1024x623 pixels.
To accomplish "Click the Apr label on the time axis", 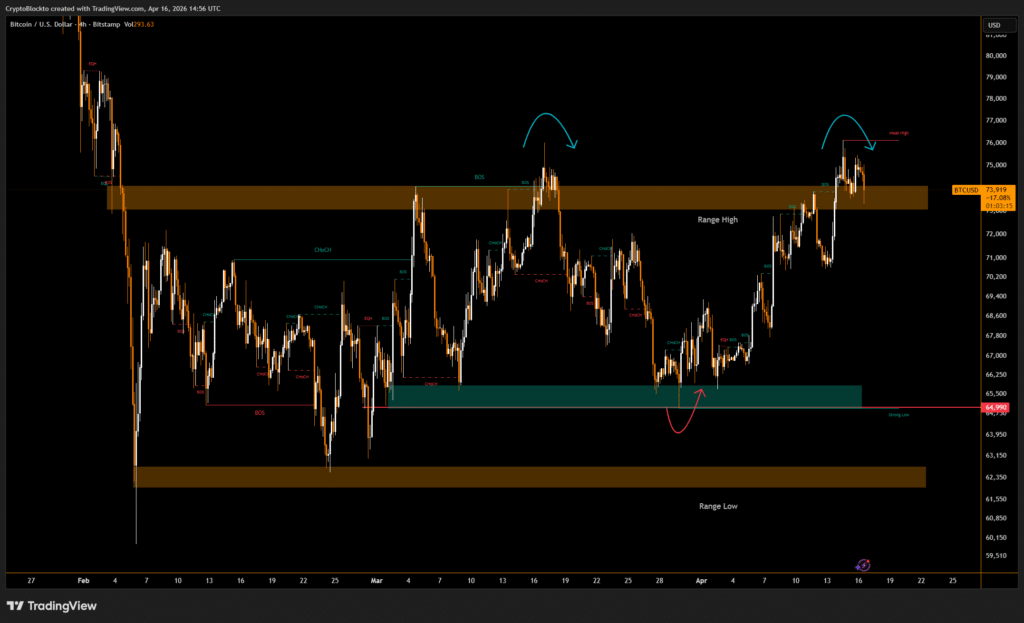I will coord(700,580).
